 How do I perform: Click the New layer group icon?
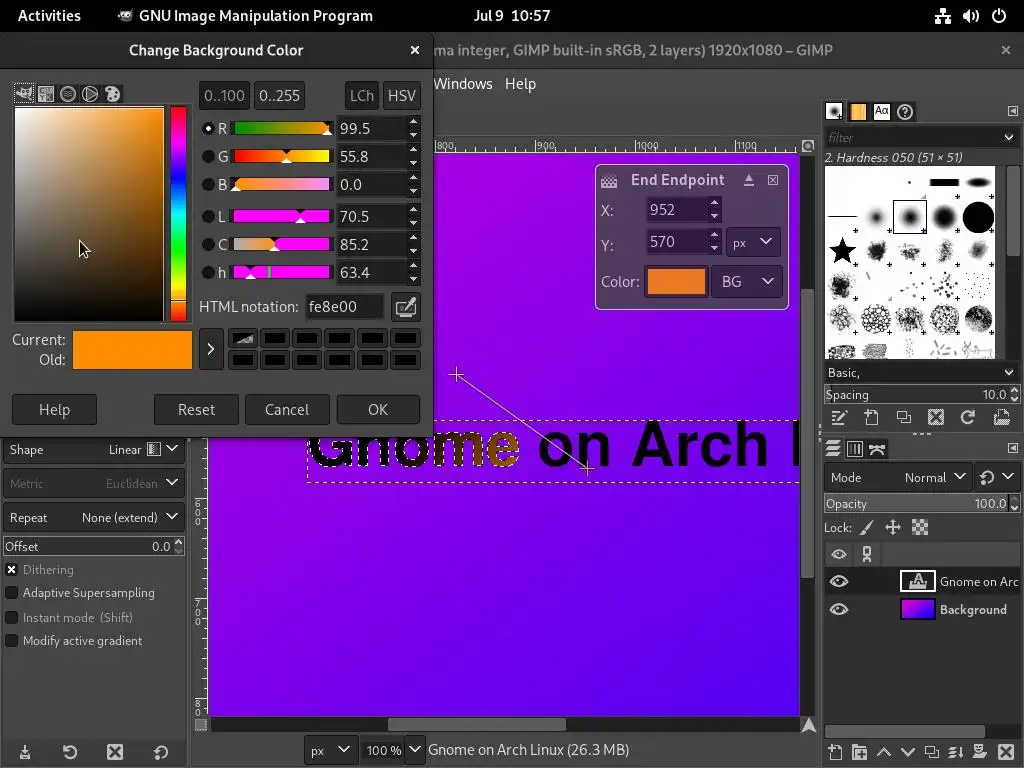click(x=859, y=752)
